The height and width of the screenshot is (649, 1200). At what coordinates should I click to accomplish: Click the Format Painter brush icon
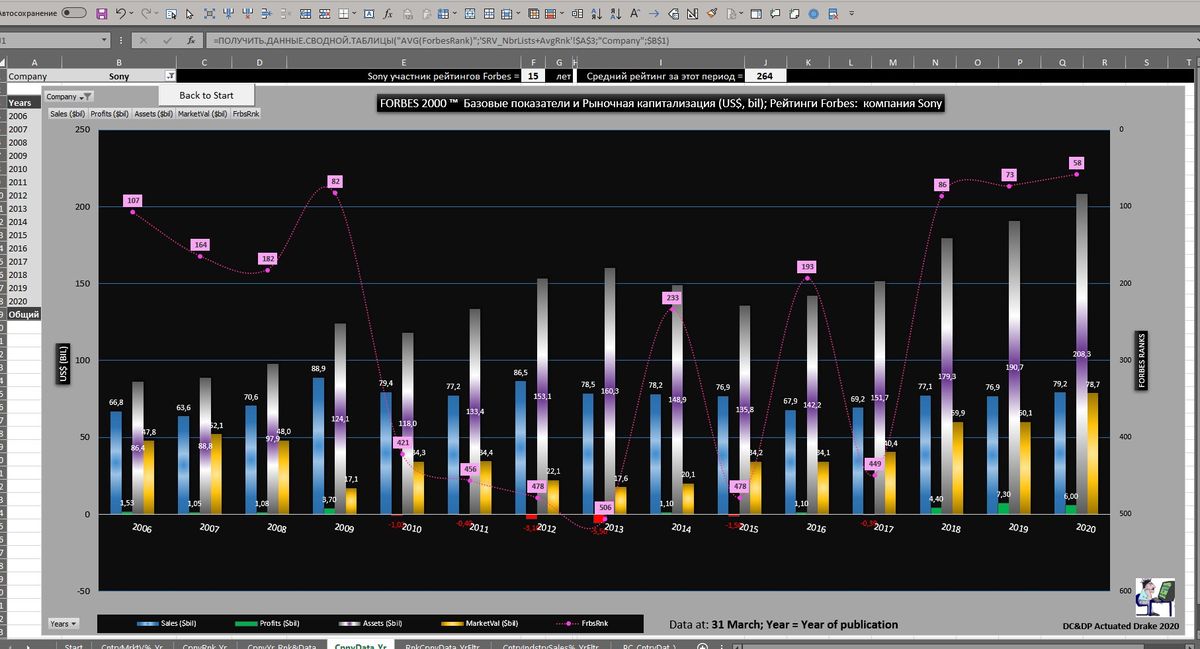tap(712, 14)
